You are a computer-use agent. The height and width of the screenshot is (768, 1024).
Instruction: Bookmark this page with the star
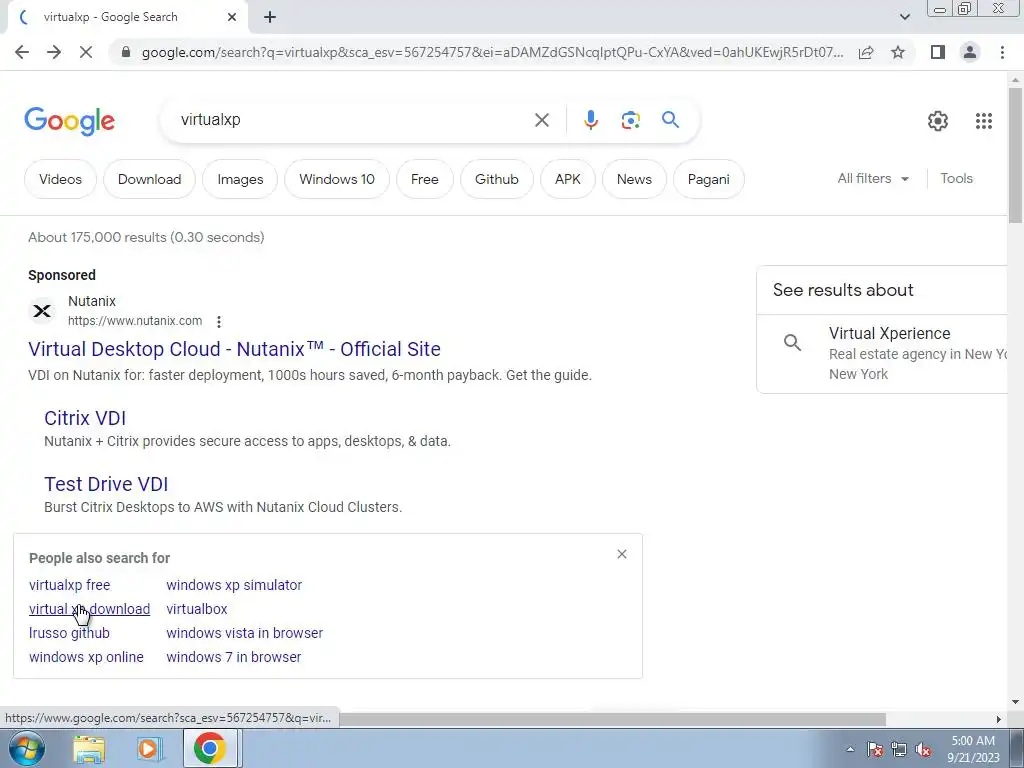pyautogui.click(x=898, y=52)
